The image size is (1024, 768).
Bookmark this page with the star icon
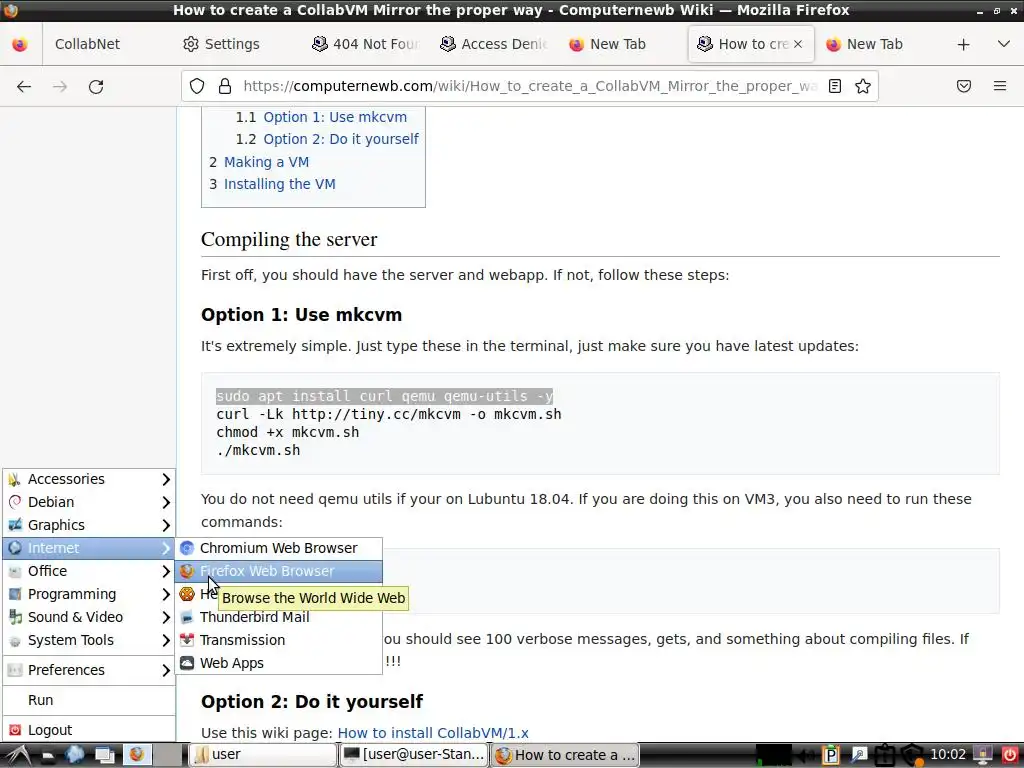(x=863, y=86)
